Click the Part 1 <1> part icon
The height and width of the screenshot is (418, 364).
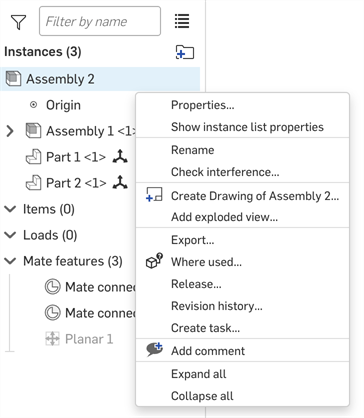33,157
